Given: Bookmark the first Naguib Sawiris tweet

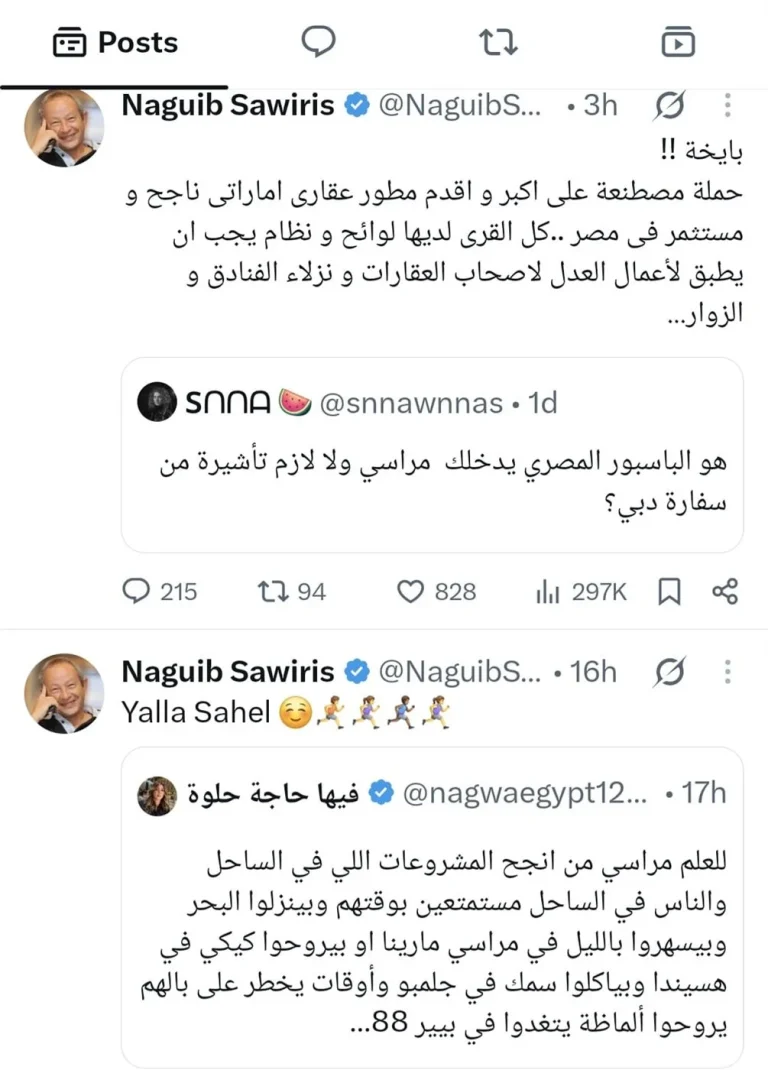Looking at the screenshot, I should point(669,591).
